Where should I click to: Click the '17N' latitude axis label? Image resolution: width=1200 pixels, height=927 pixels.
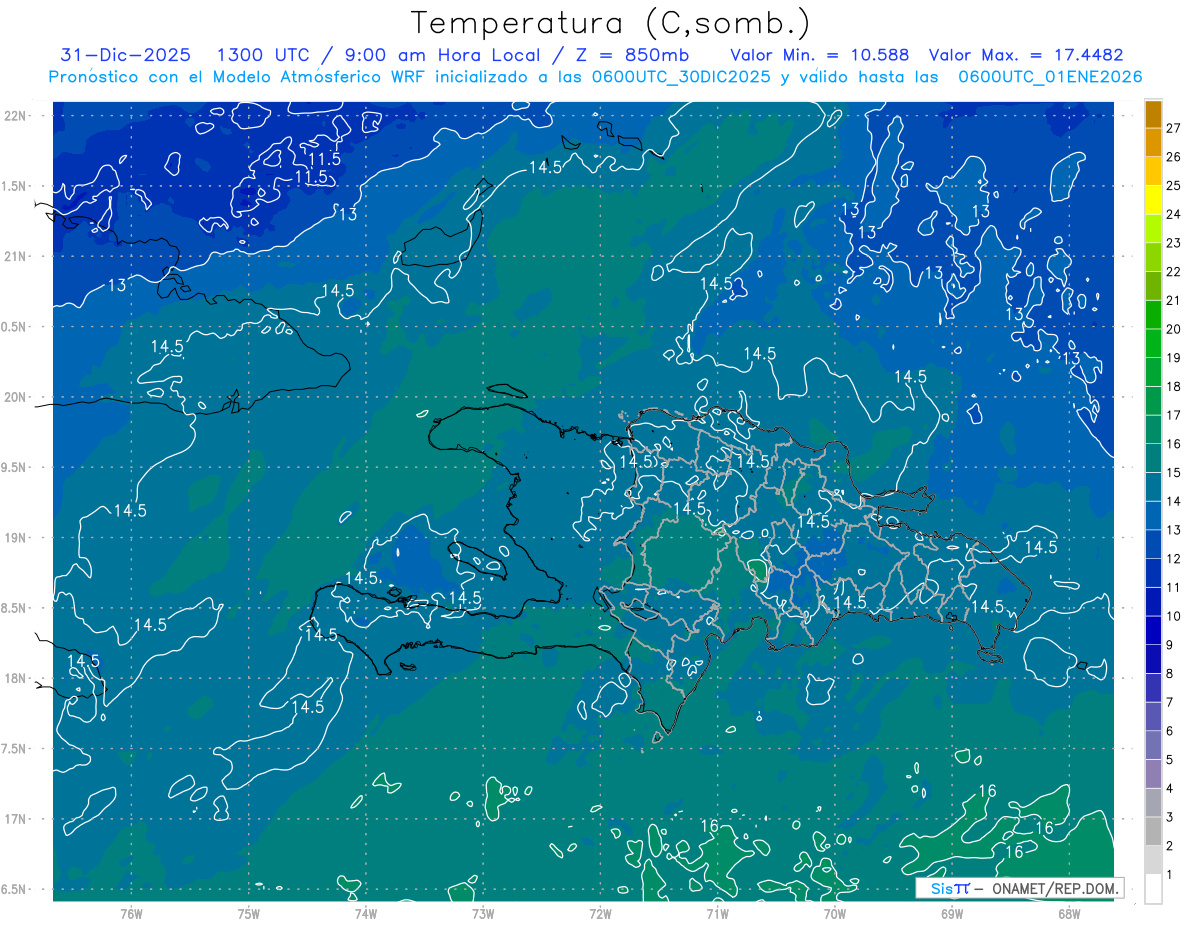tap(14, 819)
